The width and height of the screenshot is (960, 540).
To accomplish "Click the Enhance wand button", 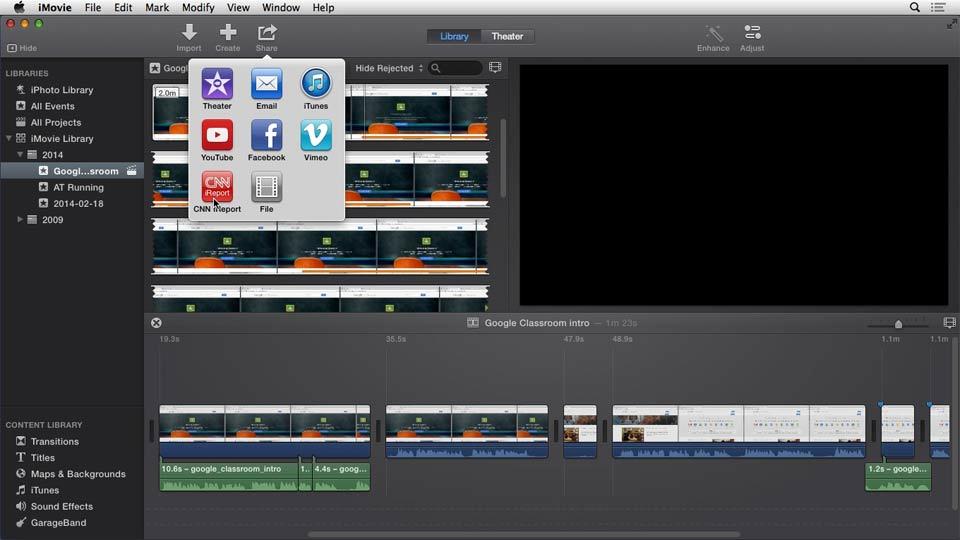I will coord(713,38).
